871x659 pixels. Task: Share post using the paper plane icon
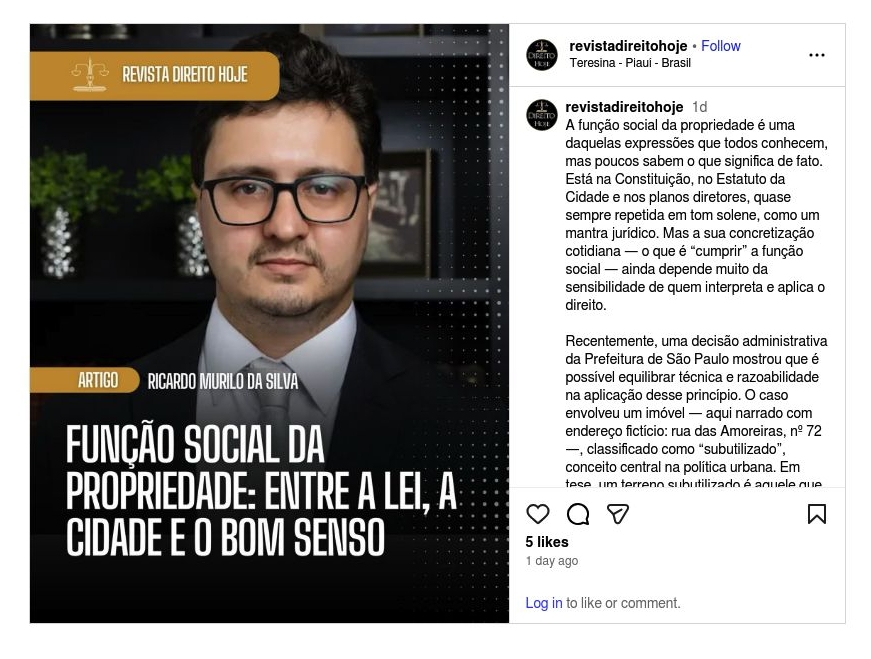(618, 514)
